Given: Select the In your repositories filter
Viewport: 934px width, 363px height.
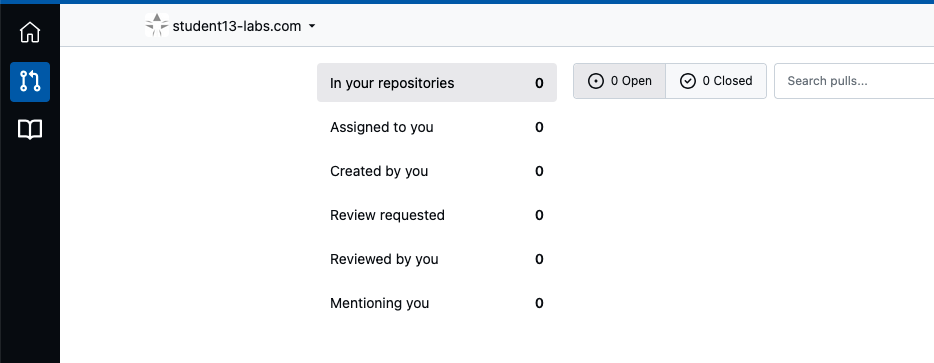Looking at the screenshot, I should tap(437, 83).
